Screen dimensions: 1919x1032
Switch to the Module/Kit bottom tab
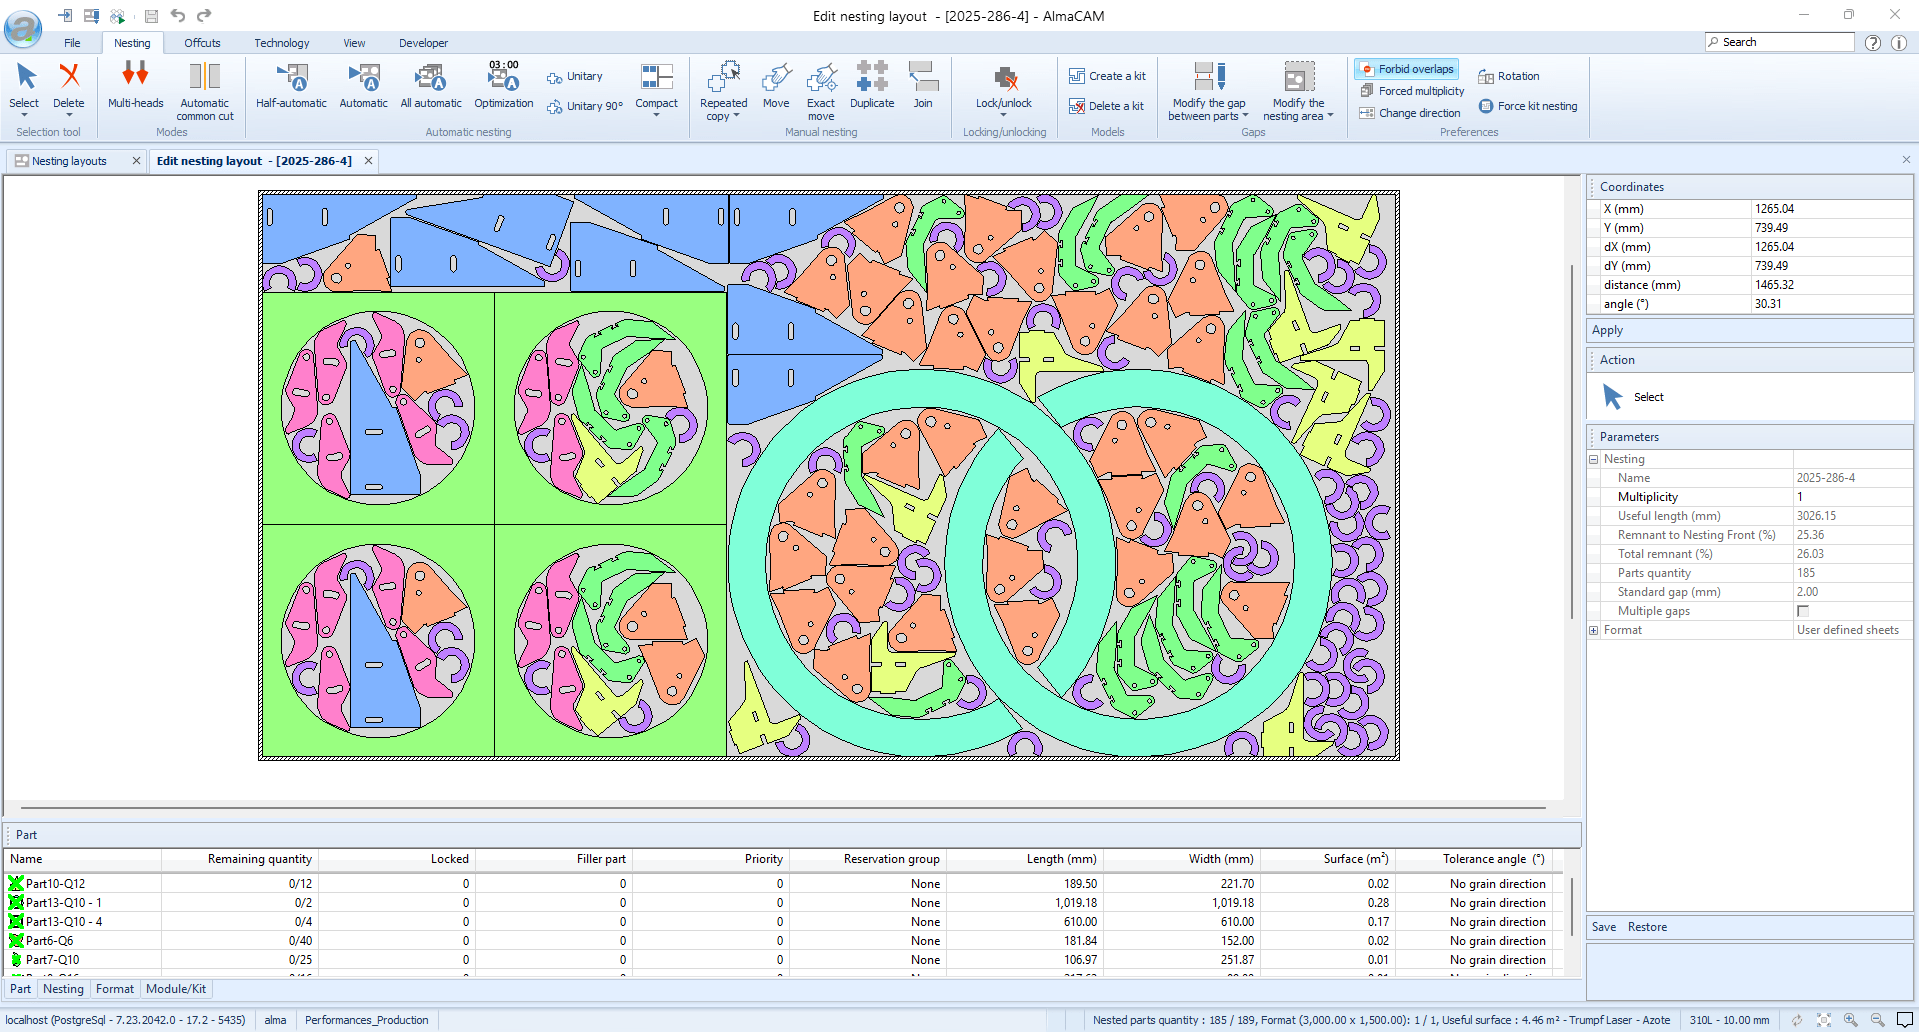click(x=176, y=989)
